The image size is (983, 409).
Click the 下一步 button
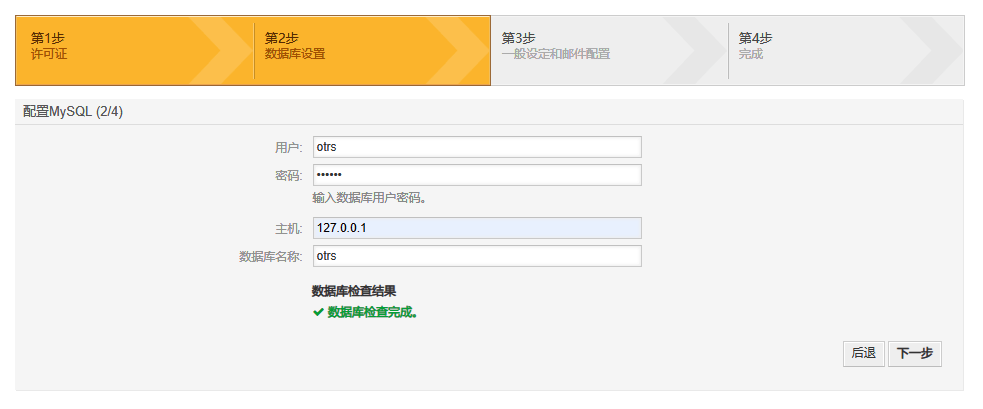(x=915, y=354)
